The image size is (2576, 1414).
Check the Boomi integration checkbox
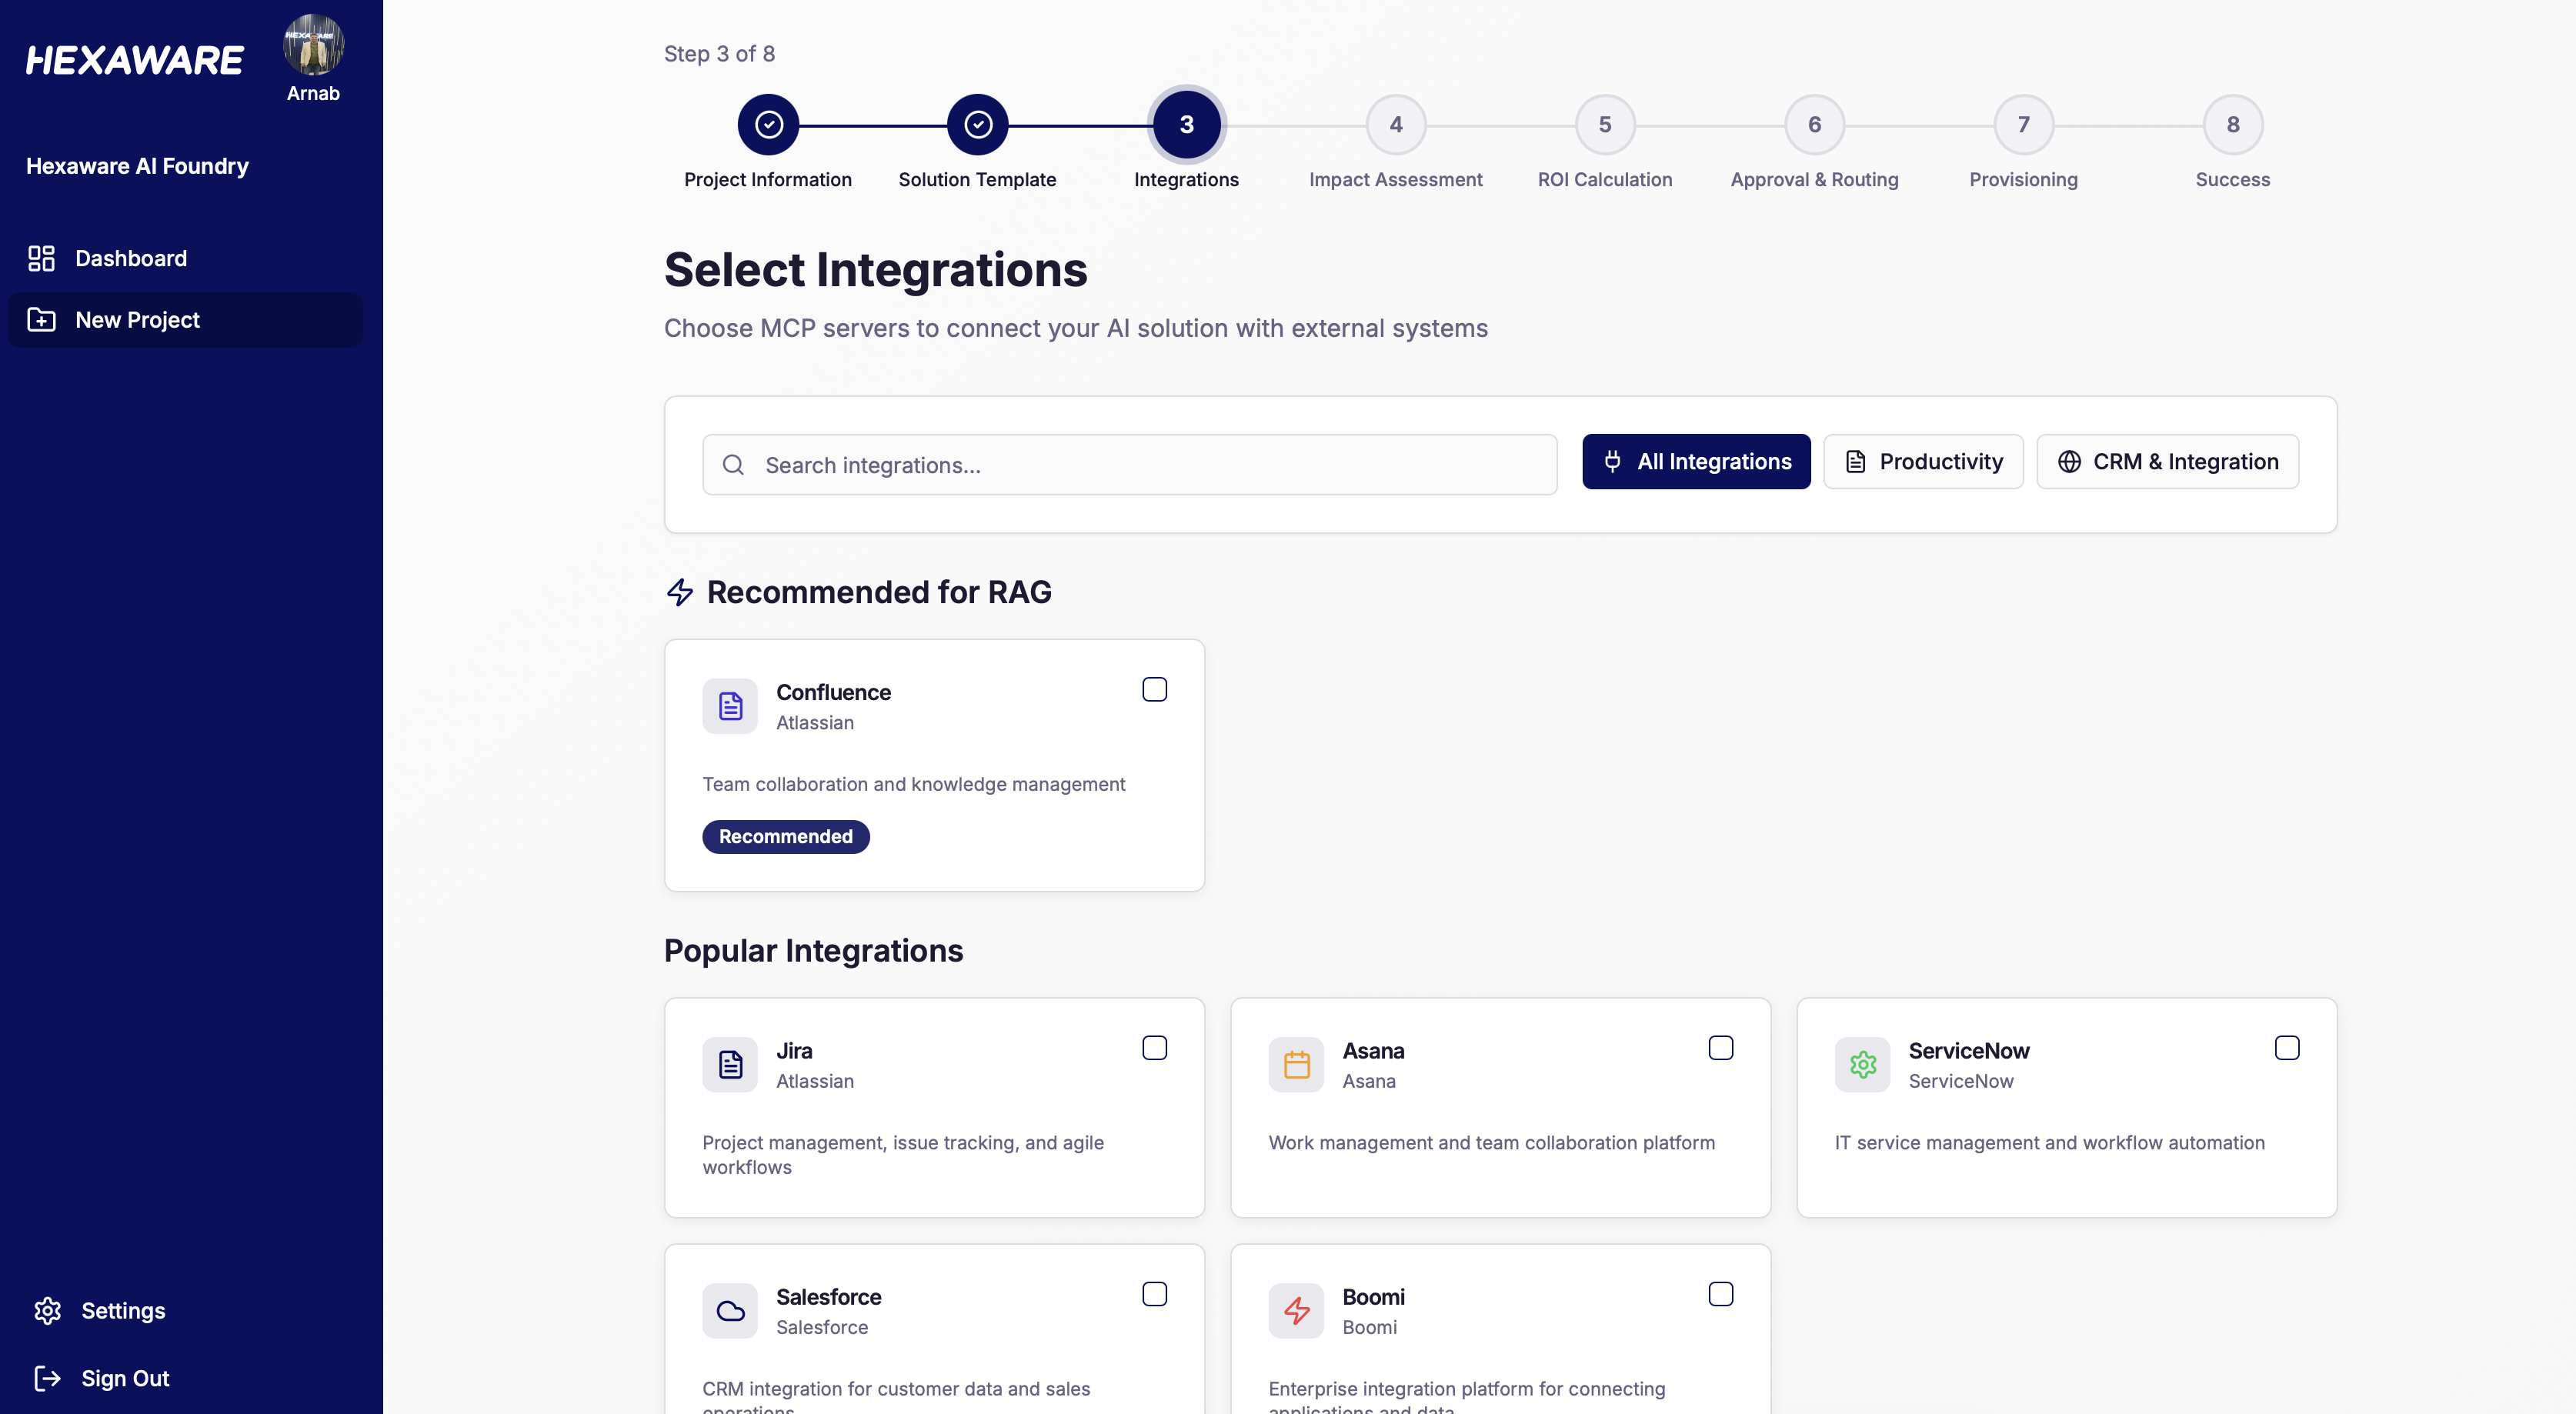coord(1721,1293)
